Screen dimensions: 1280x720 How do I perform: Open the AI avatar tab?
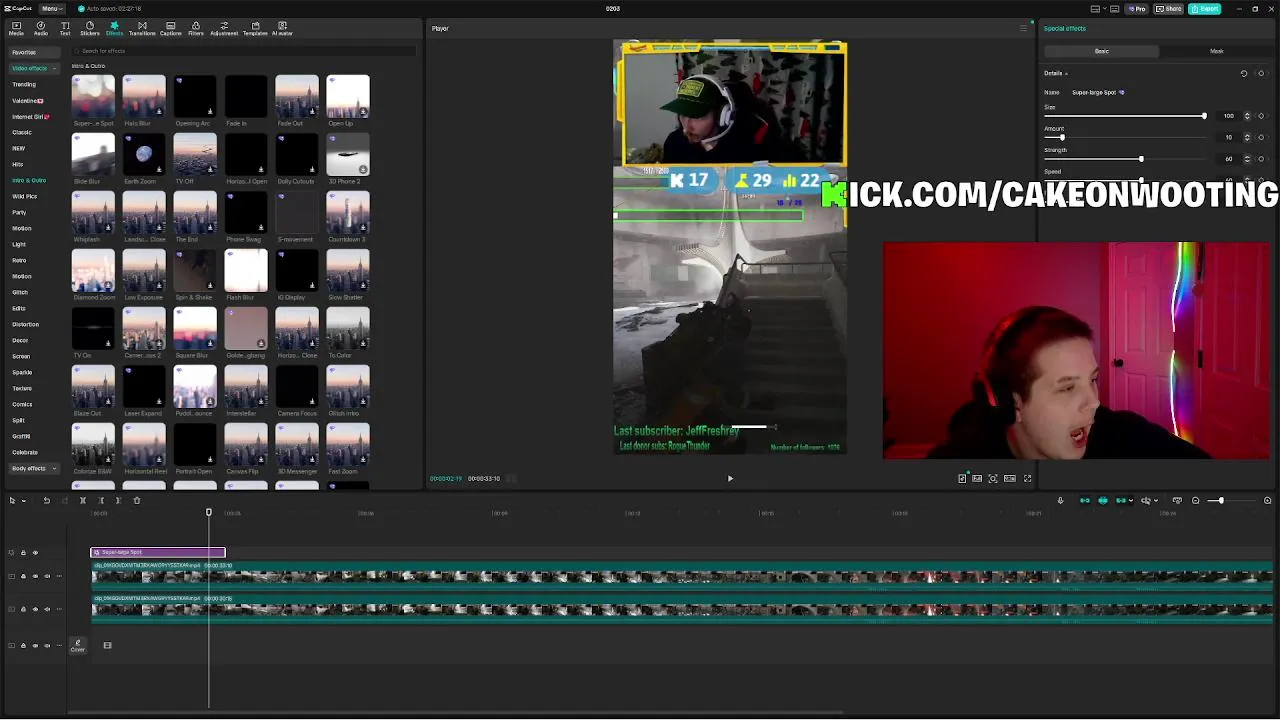point(283,28)
